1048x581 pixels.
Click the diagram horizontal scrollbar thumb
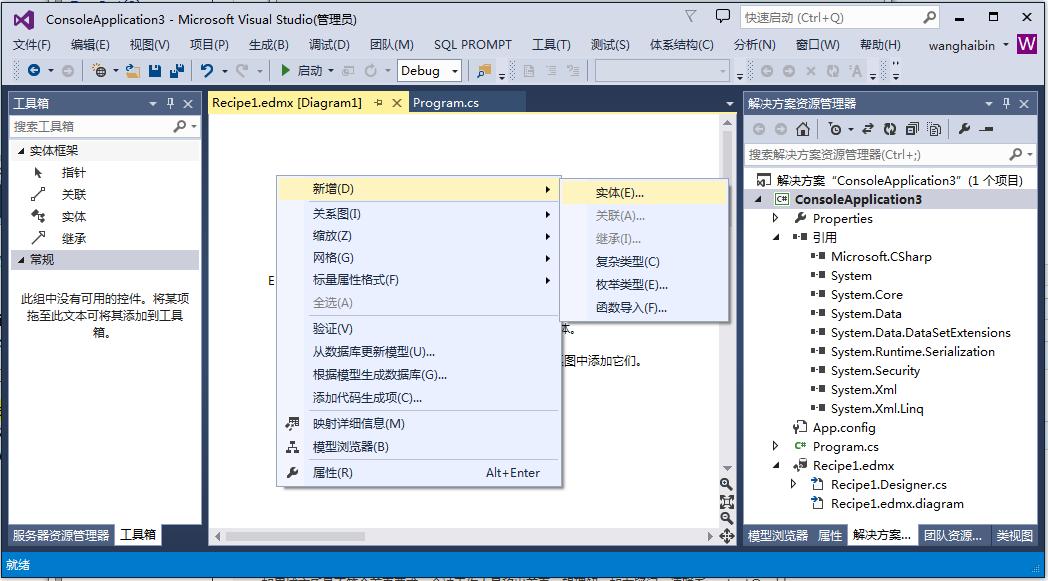click(x=295, y=536)
